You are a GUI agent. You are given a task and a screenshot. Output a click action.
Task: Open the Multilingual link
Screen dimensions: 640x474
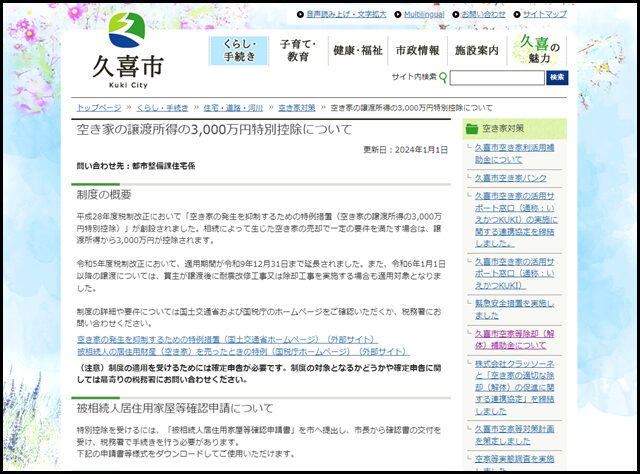point(424,14)
